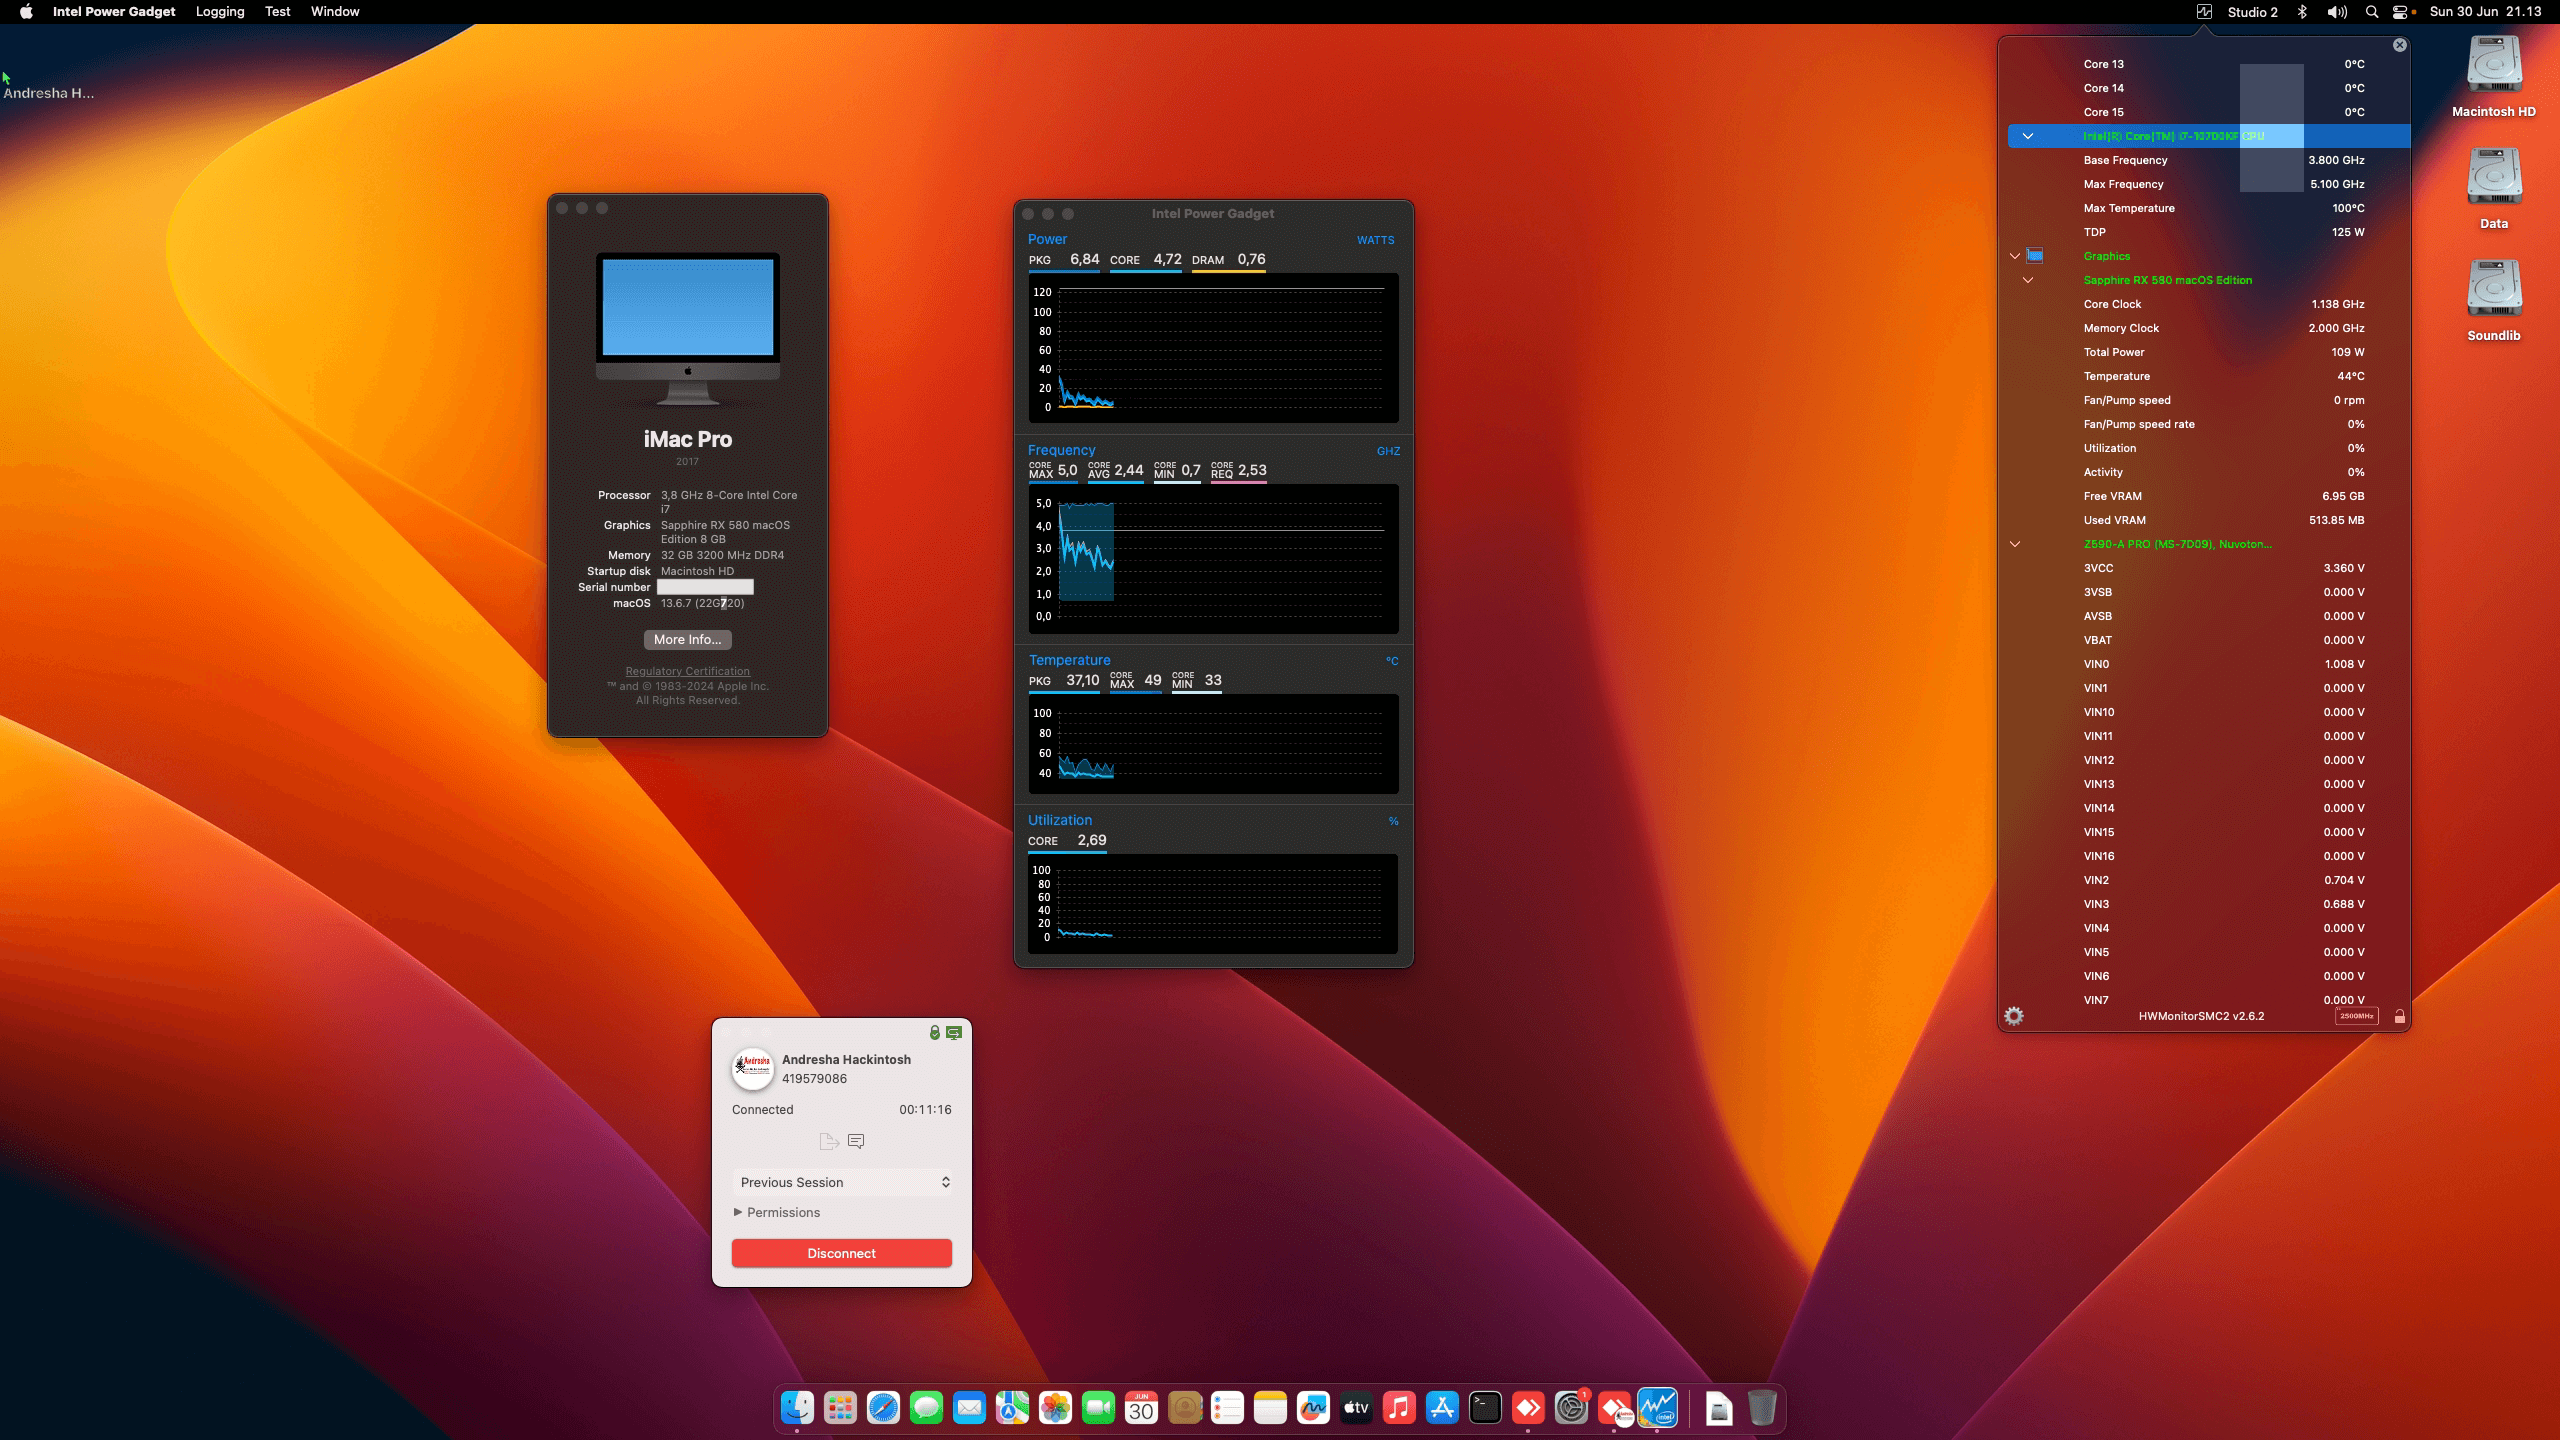Open FaceTime from the dock

point(1098,1408)
